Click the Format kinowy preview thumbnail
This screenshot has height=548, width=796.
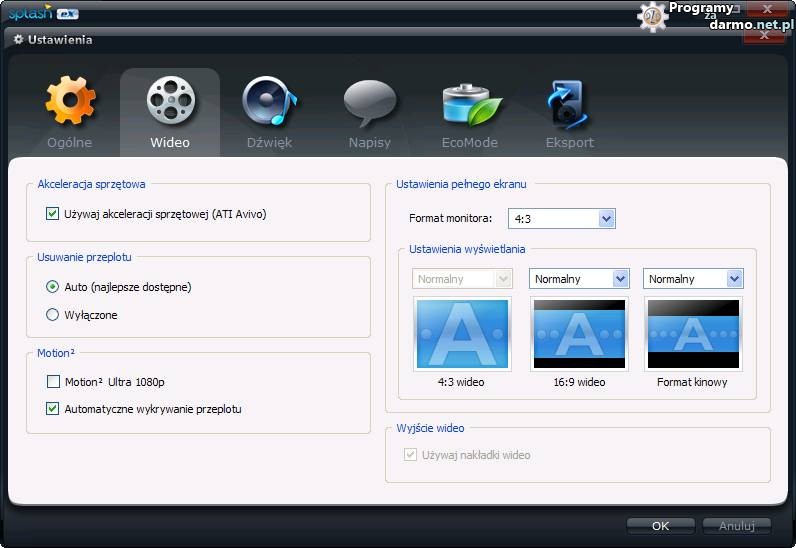pos(693,334)
